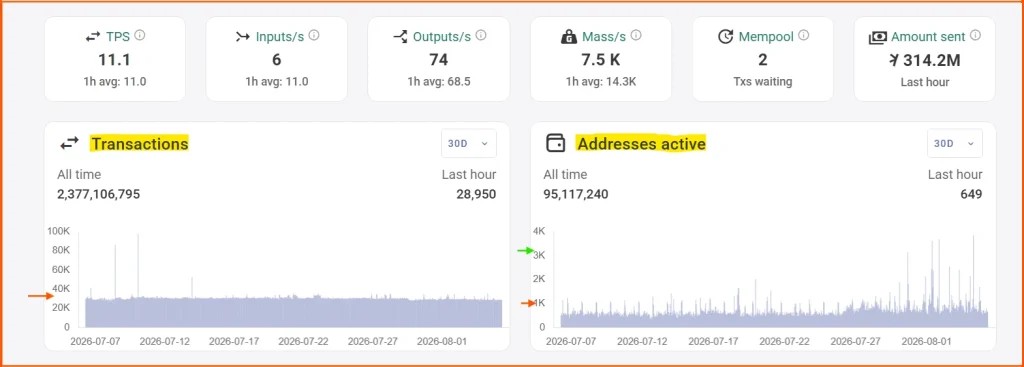Click the TPS info icon
Image resolution: width=1024 pixels, height=367 pixels.
point(139,35)
